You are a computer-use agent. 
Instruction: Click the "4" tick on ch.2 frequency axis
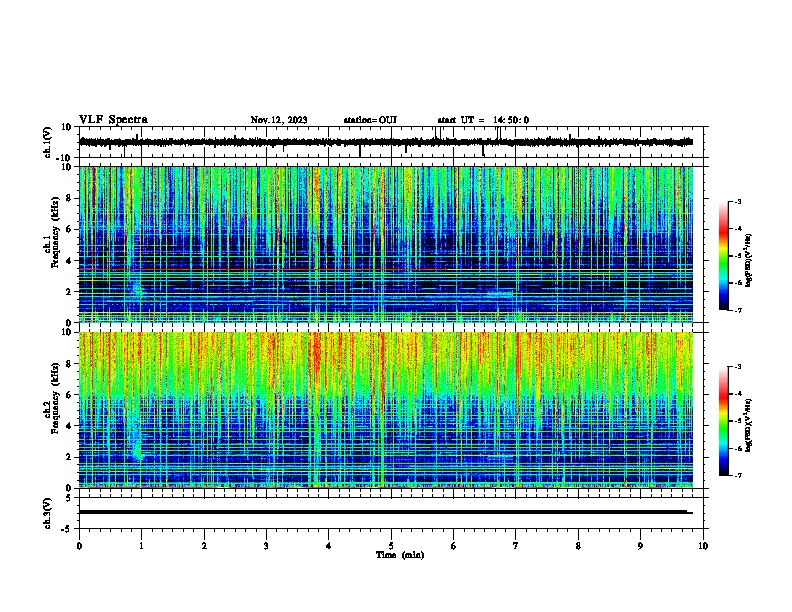70,426
